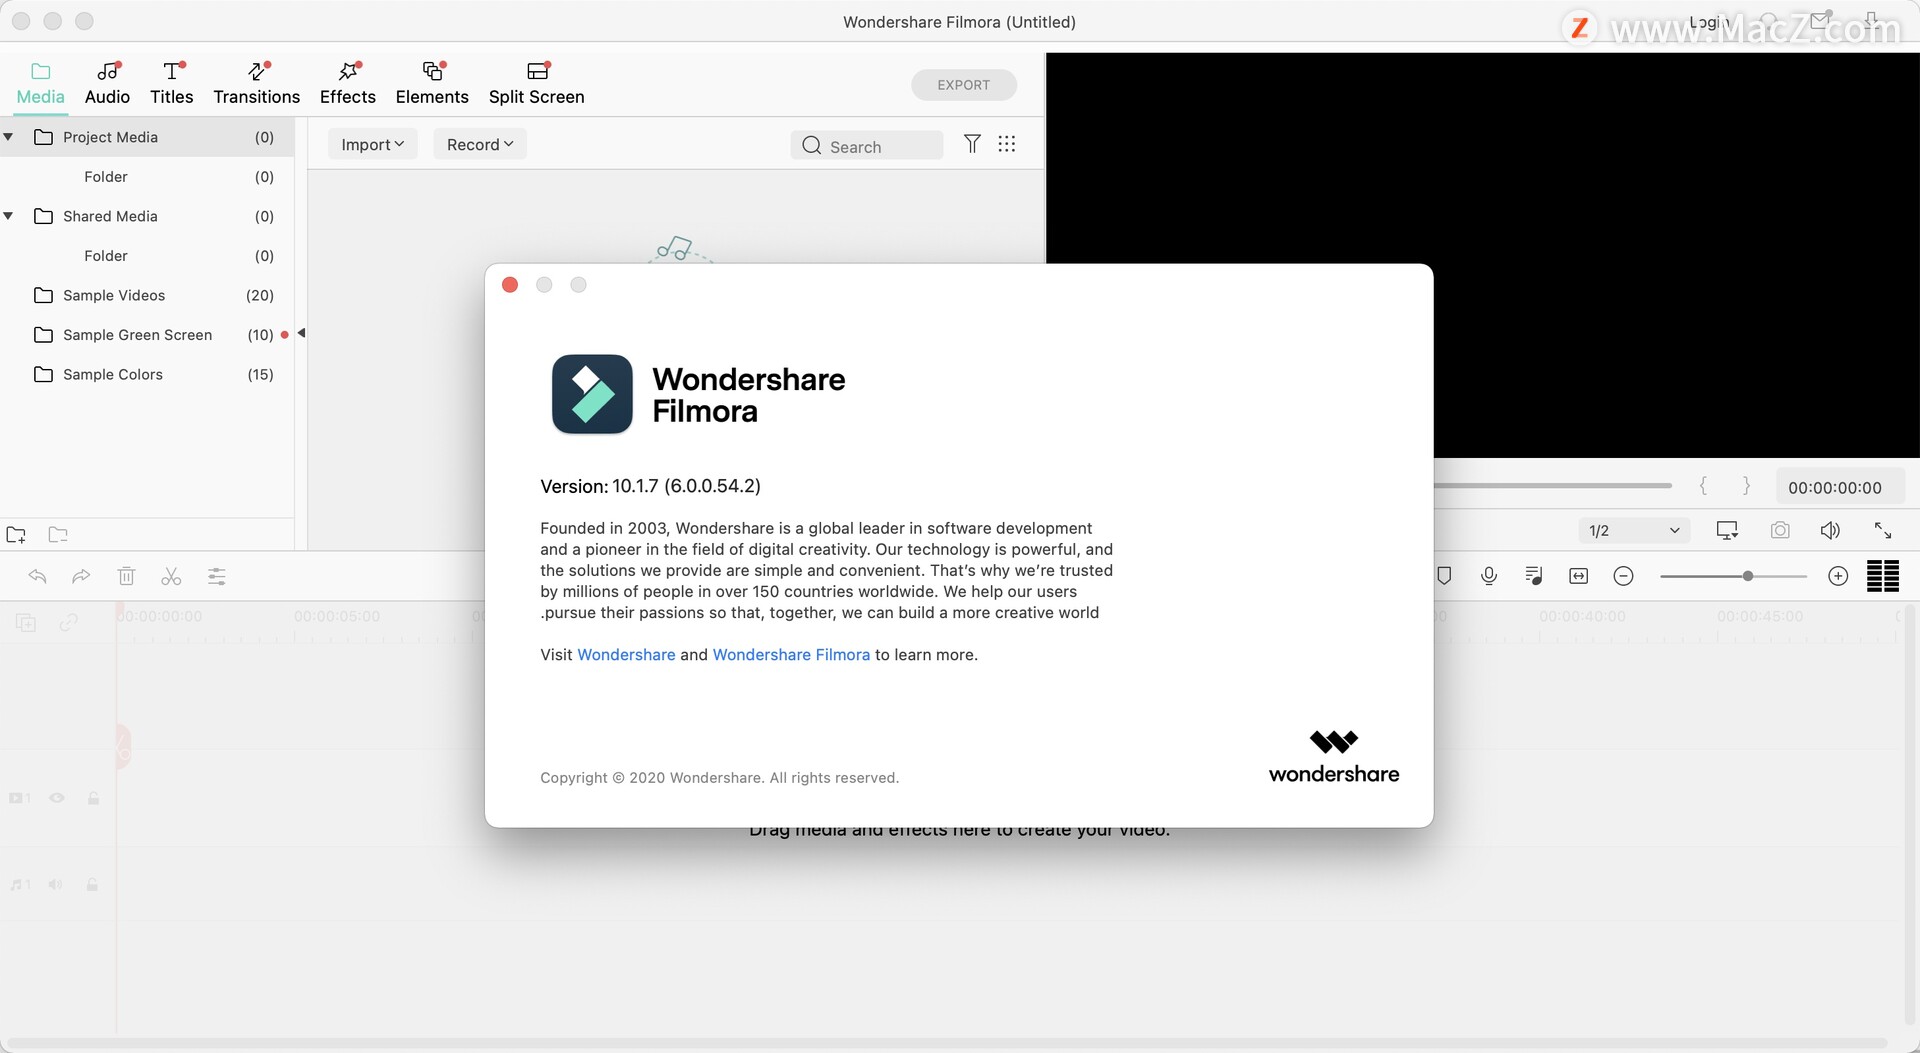Open the Wondershare Filmora link
The height and width of the screenshot is (1053, 1920).
pyautogui.click(x=791, y=655)
